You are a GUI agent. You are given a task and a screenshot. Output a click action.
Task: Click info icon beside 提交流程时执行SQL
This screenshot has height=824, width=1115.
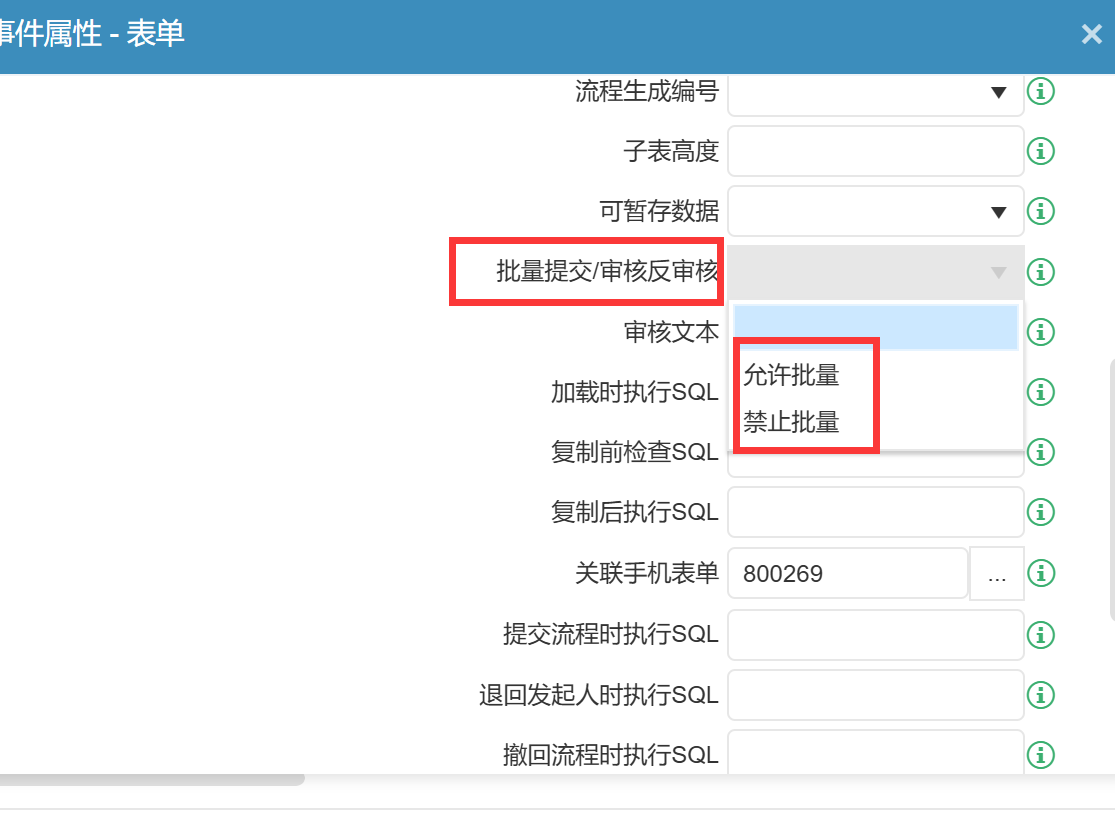[x=1041, y=634]
